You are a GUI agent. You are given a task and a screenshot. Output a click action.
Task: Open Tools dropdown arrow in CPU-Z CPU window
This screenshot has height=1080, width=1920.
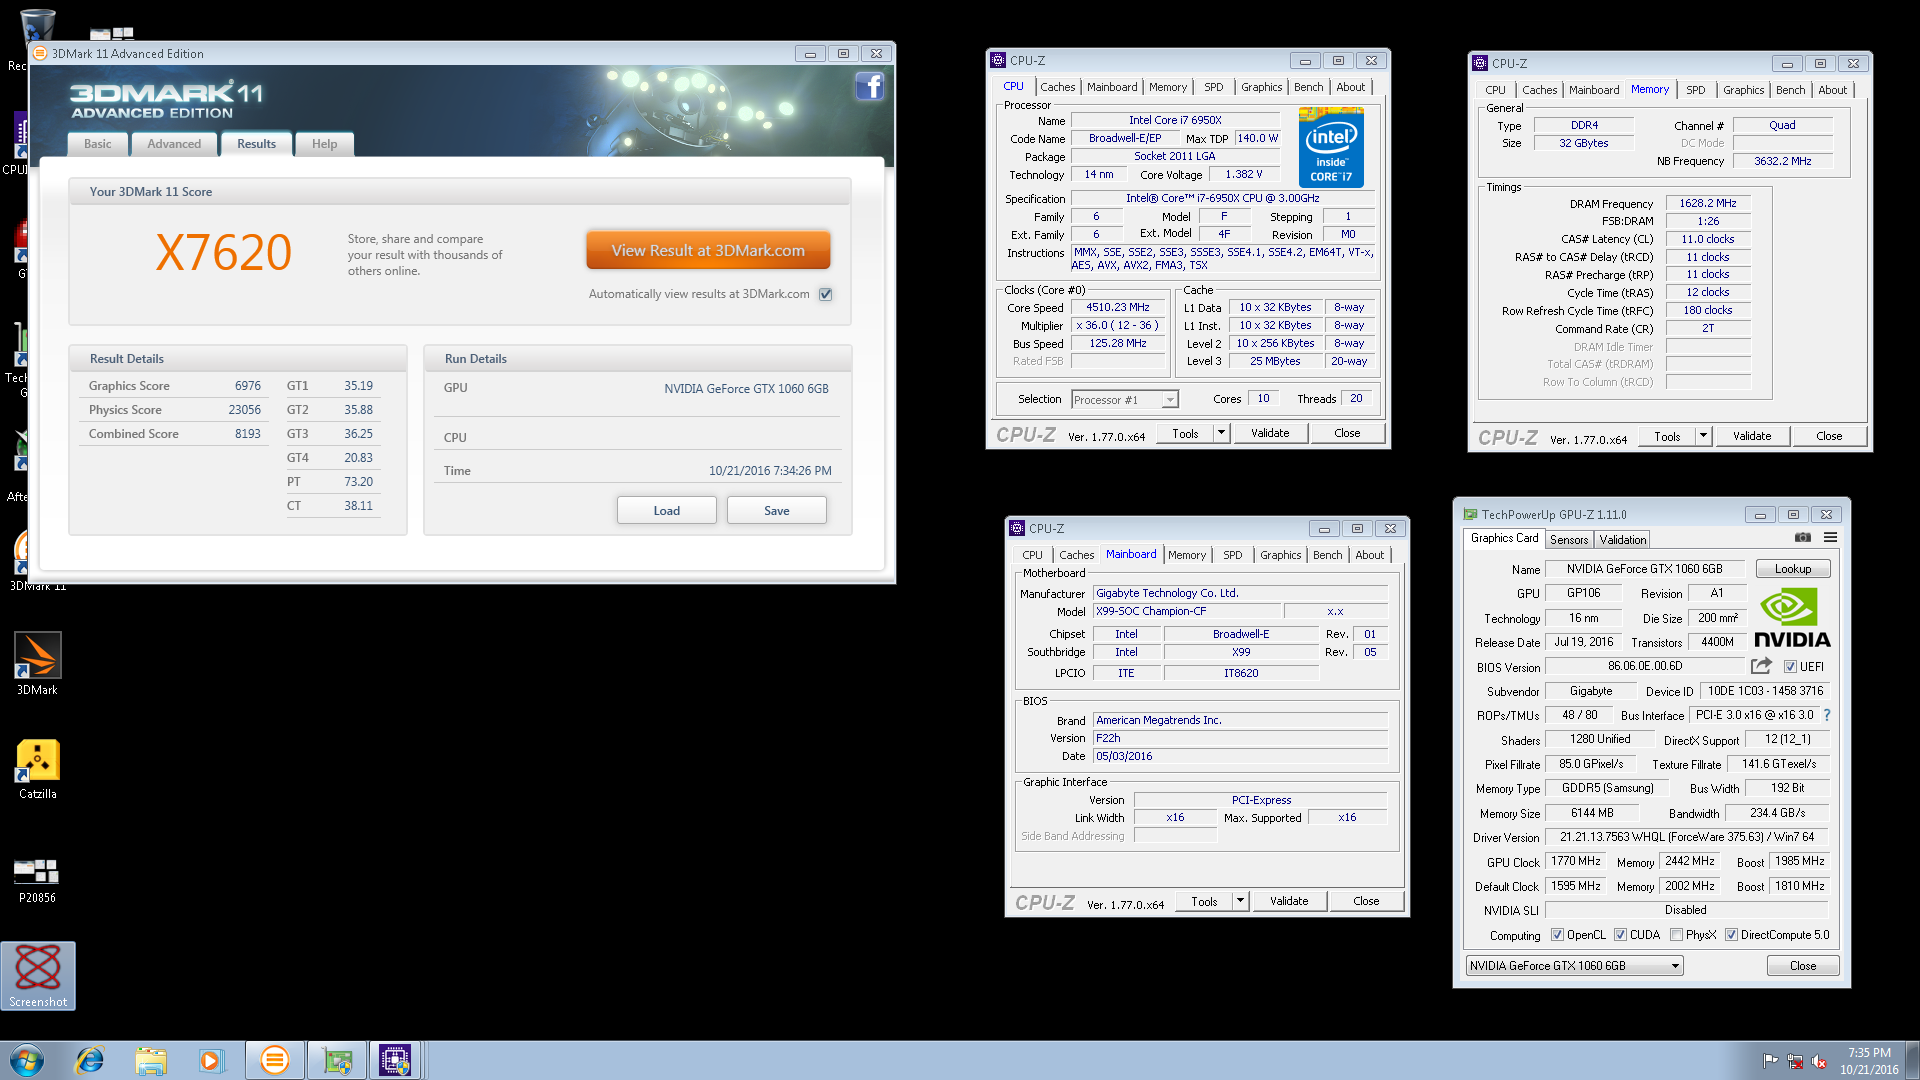coord(1221,433)
